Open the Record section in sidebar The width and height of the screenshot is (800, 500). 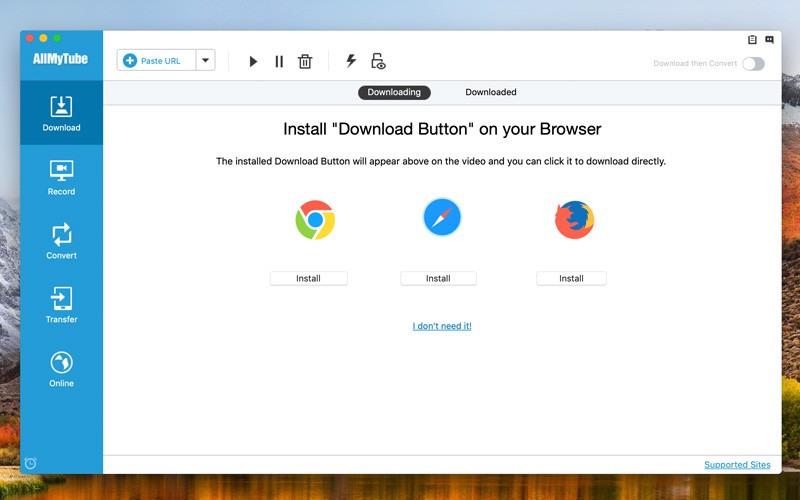point(61,177)
